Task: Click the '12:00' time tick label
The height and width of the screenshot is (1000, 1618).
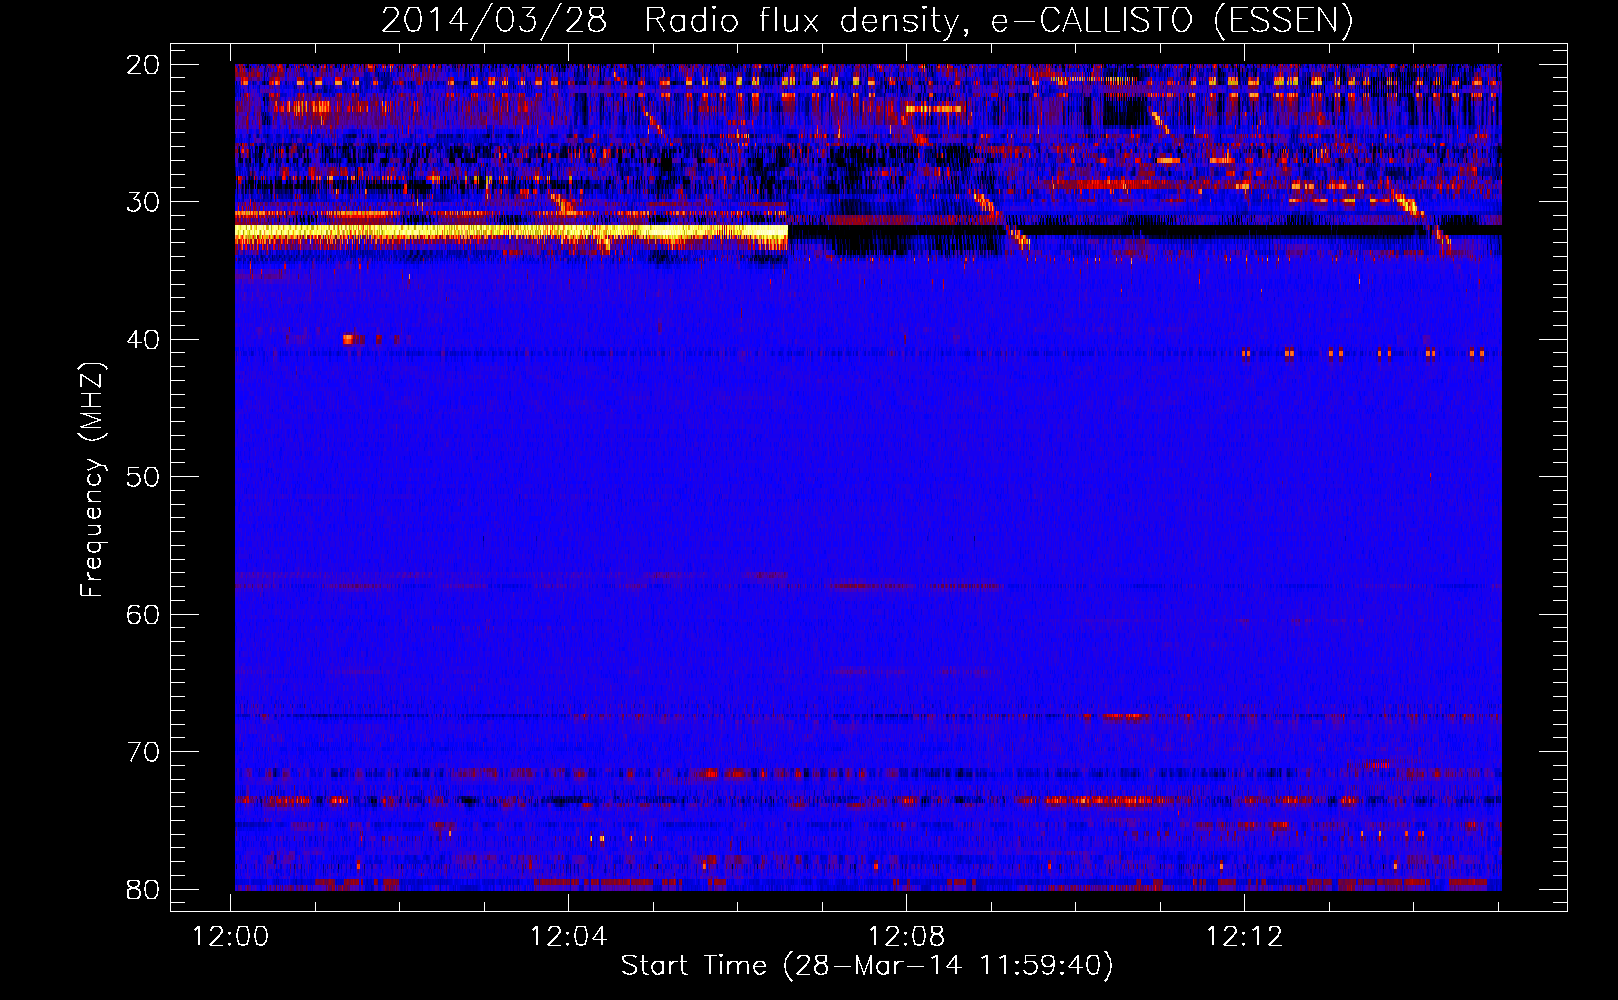Action: point(232,937)
